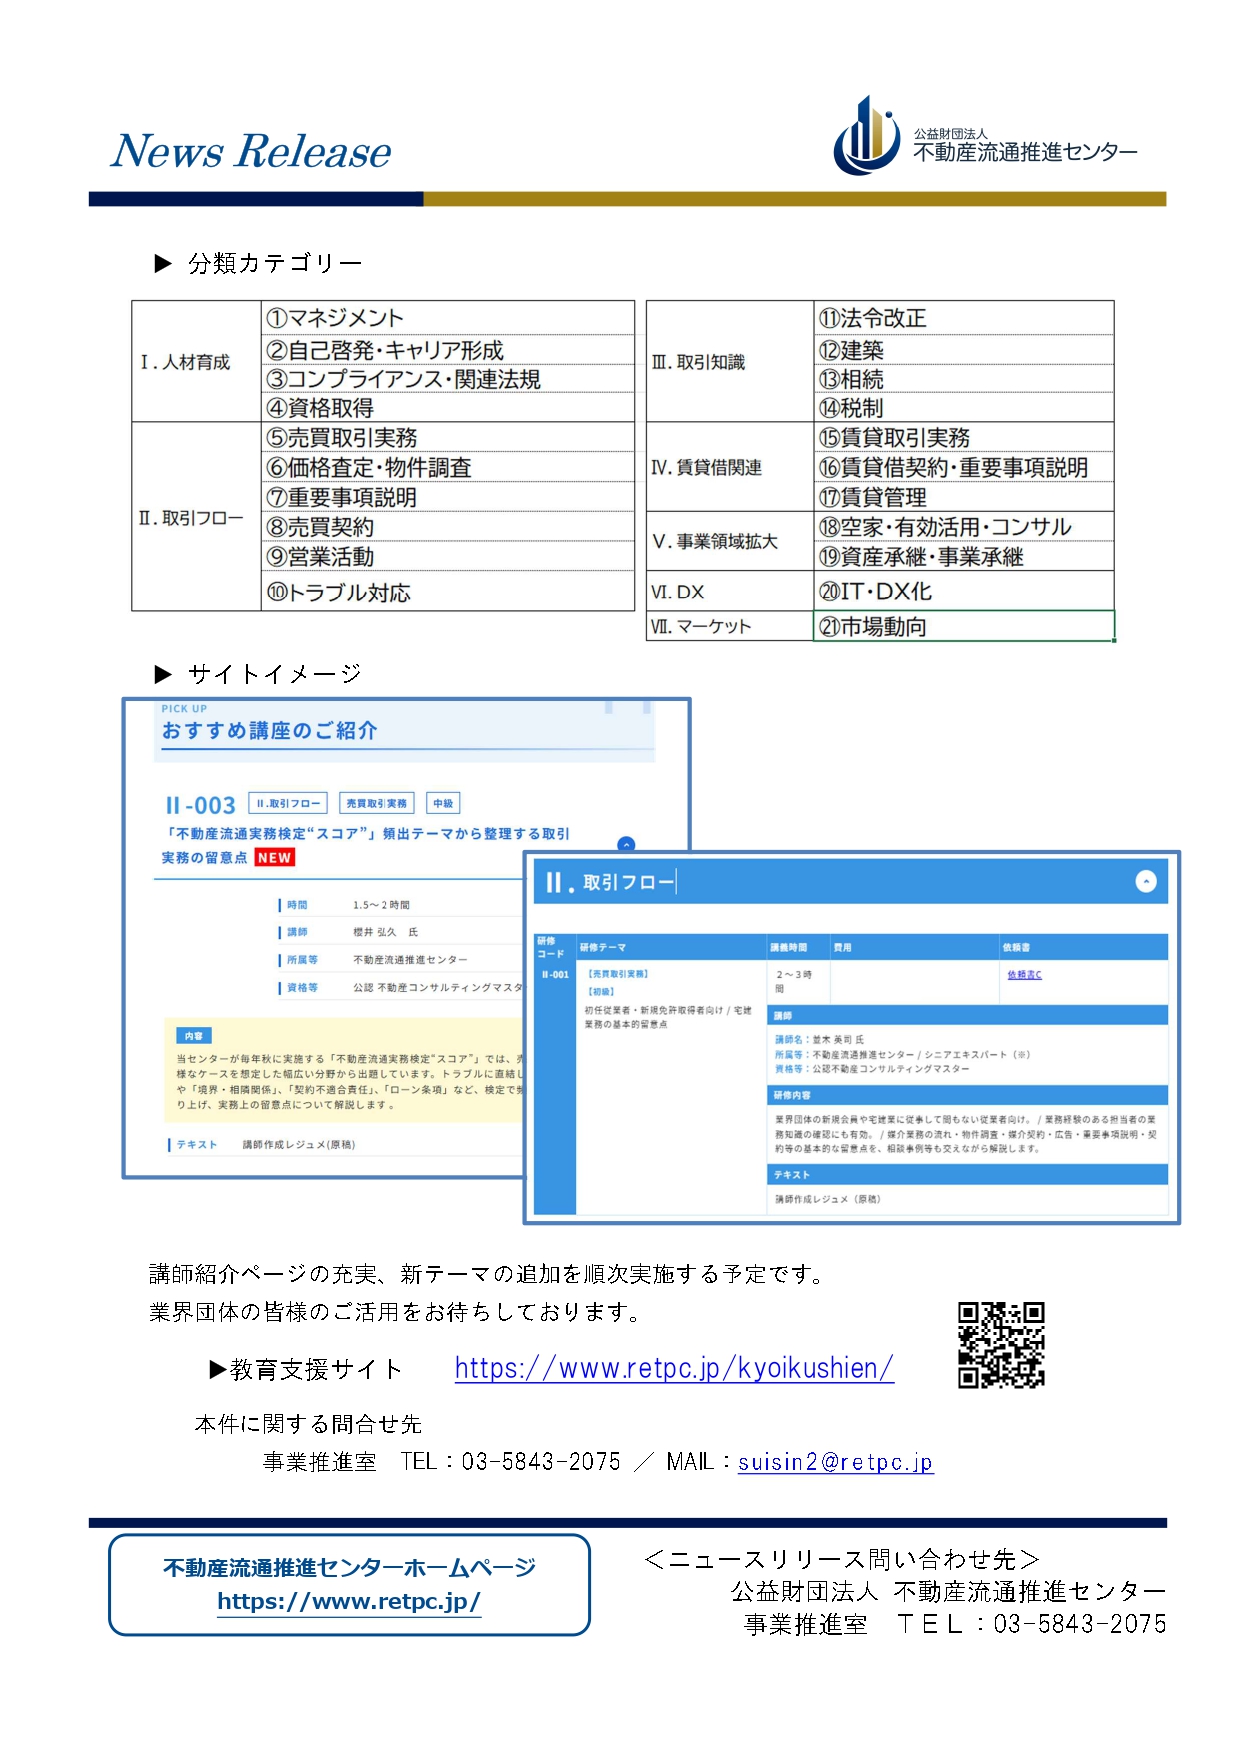Select the 中級 level tag
The width and height of the screenshot is (1241, 1755).
tap(443, 803)
